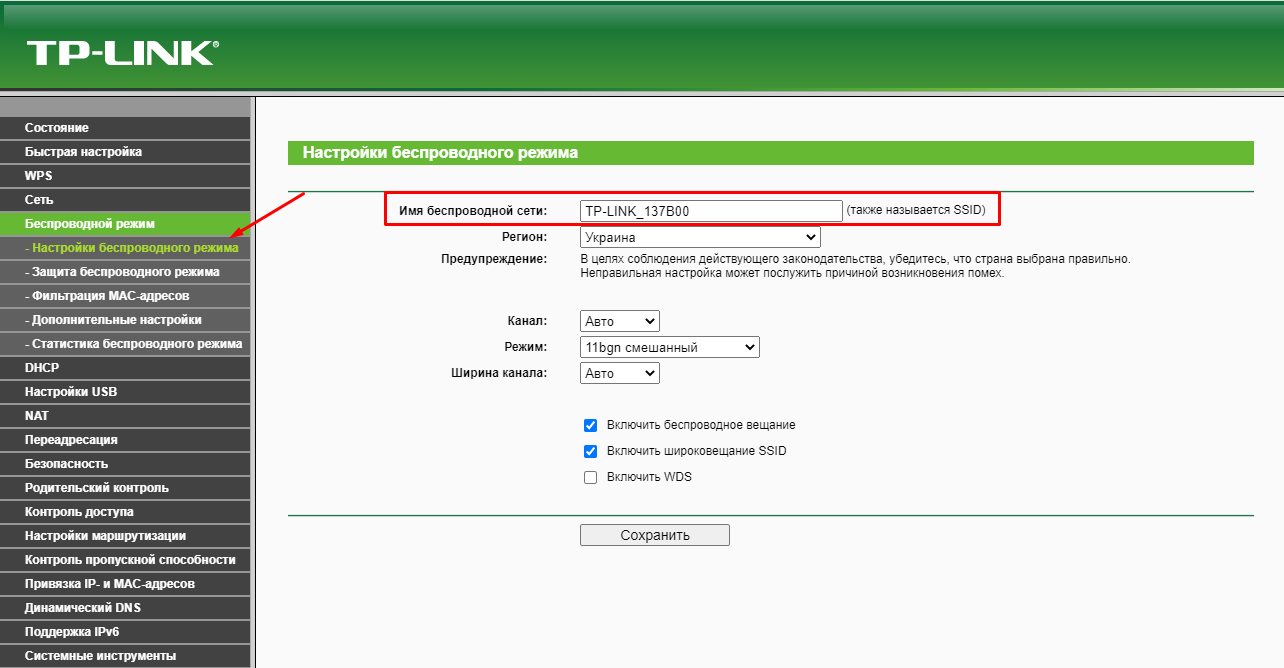Image resolution: width=1284 pixels, height=668 pixels.
Task: Click the text также называется SSID
Action: point(916,211)
